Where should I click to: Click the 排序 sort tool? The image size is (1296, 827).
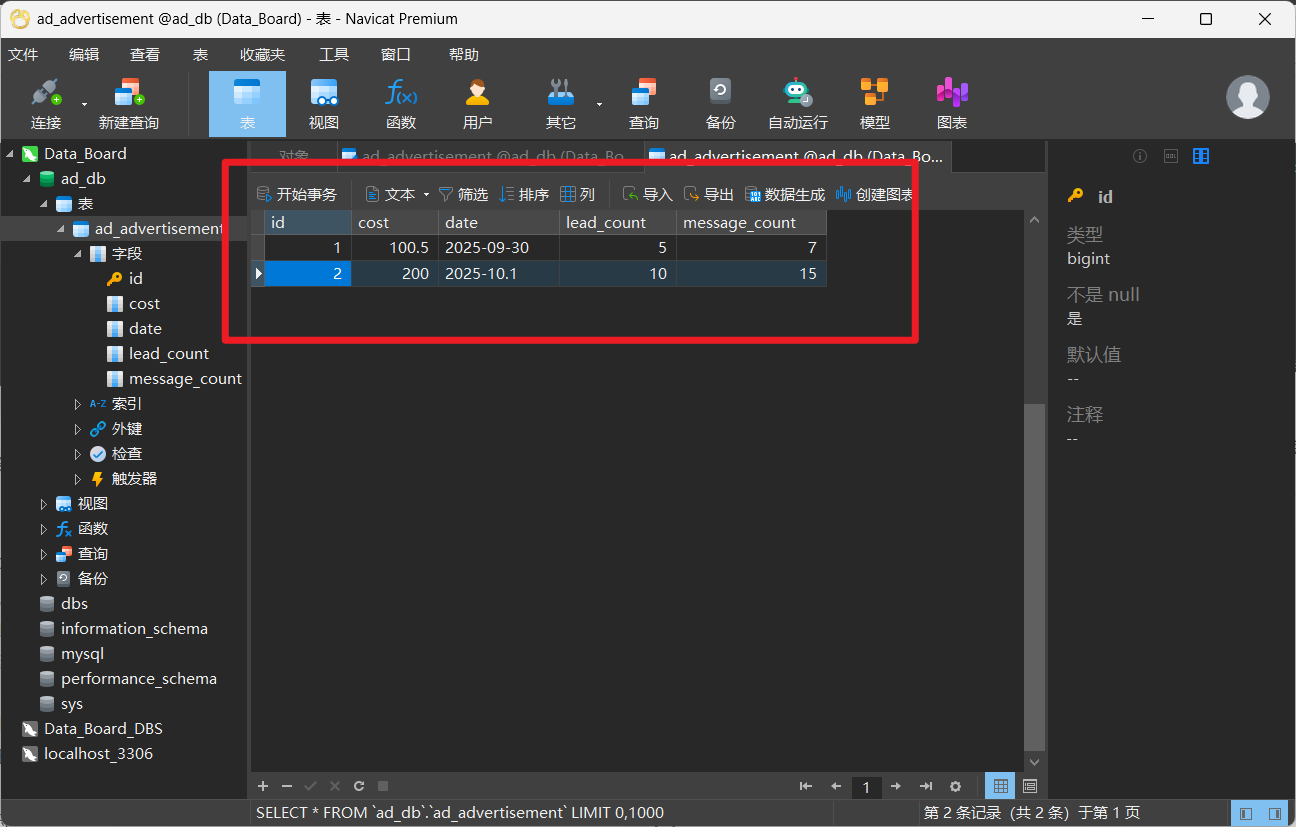click(x=524, y=194)
